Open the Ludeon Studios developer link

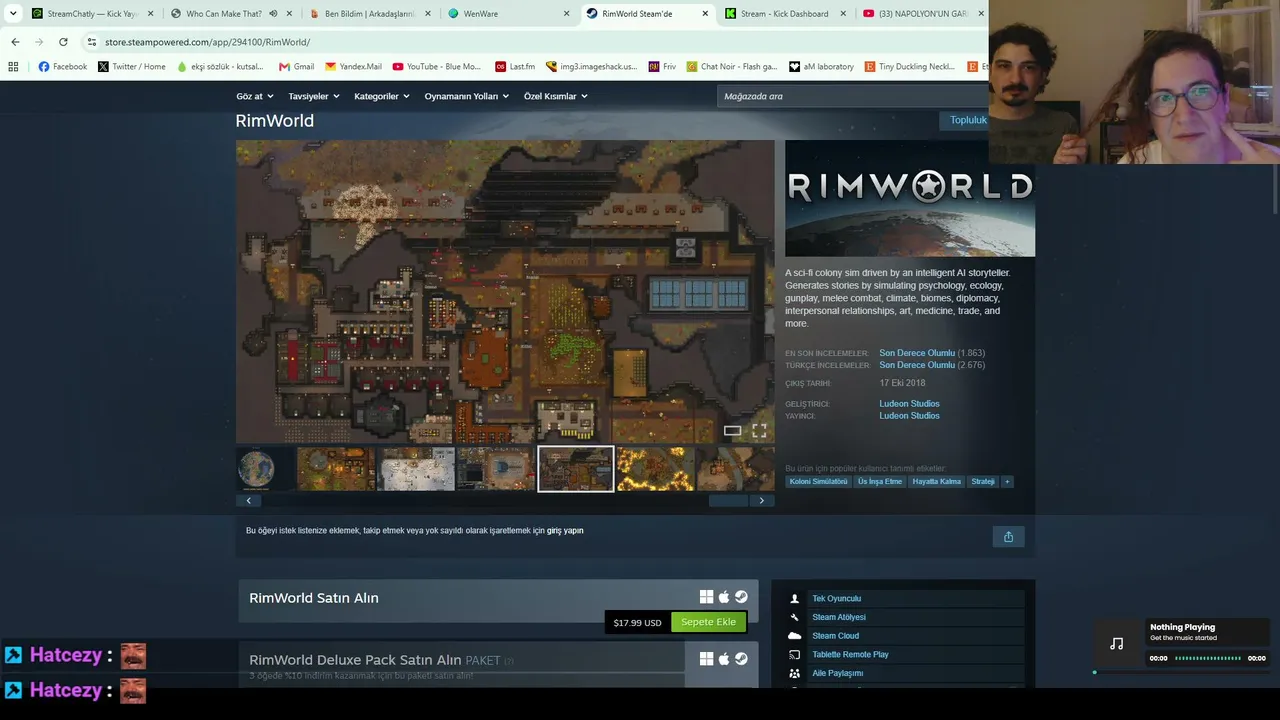[x=909, y=404]
